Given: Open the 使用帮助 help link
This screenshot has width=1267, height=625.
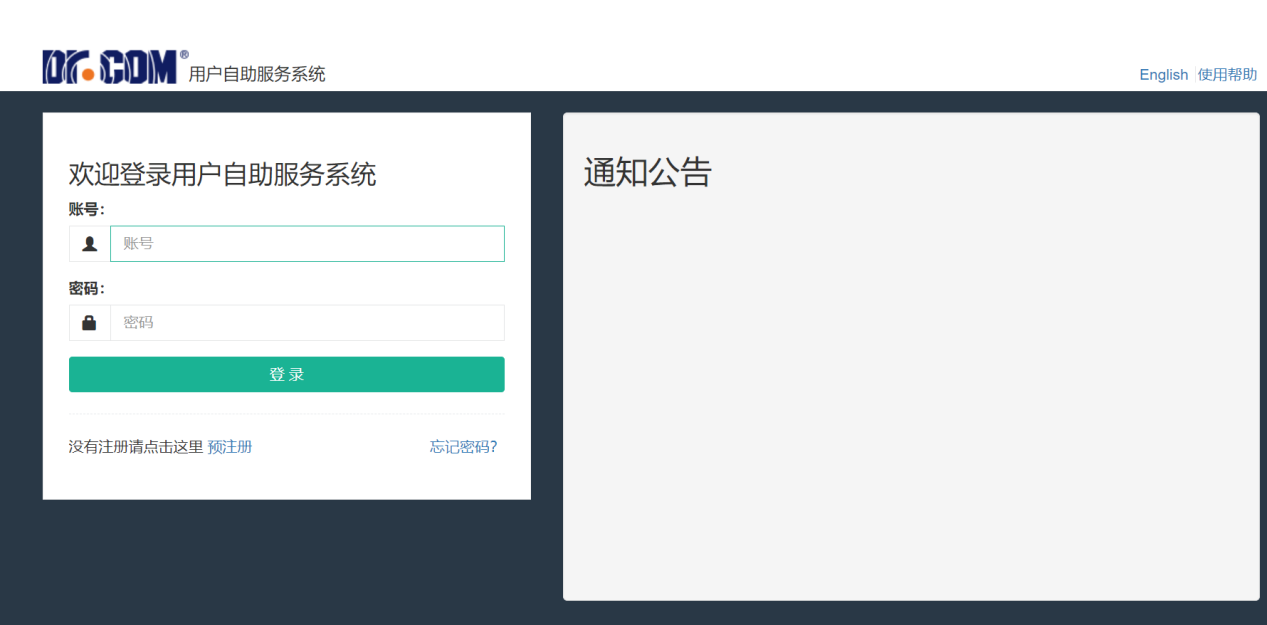Looking at the screenshot, I should click(x=1227, y=75).
